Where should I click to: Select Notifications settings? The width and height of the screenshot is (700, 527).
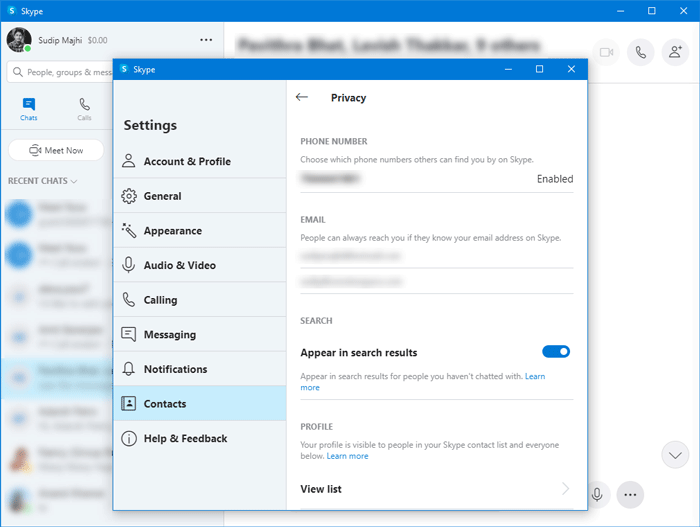[200, 369]
